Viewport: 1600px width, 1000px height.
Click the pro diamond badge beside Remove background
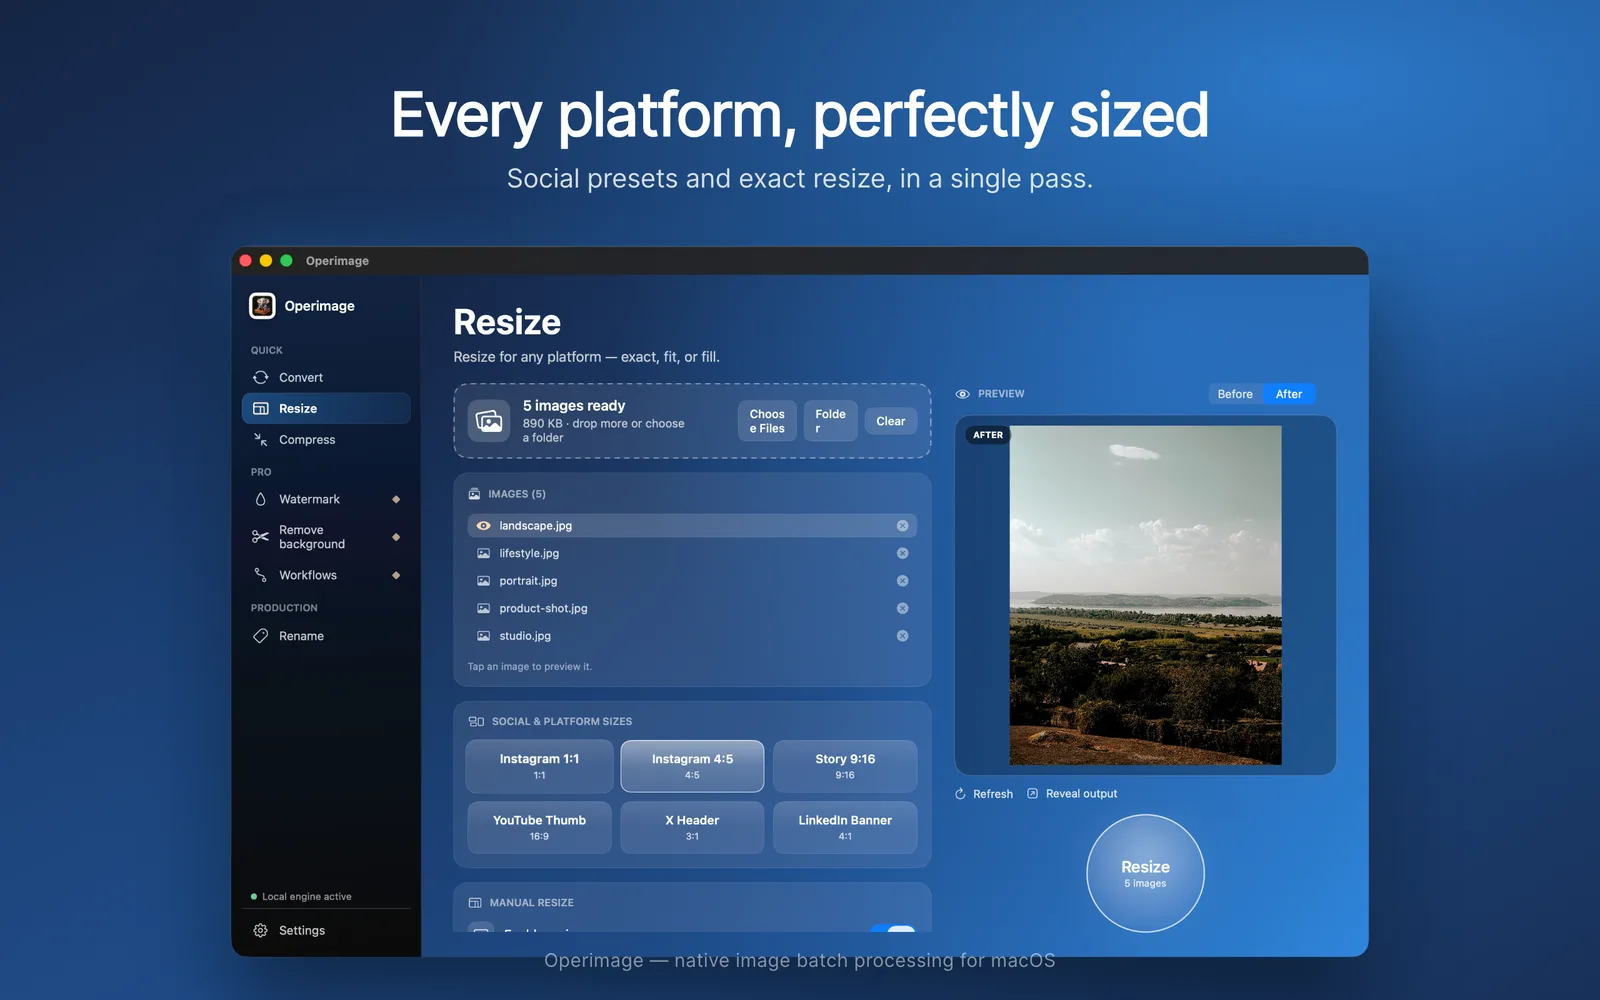click(396, 537)
